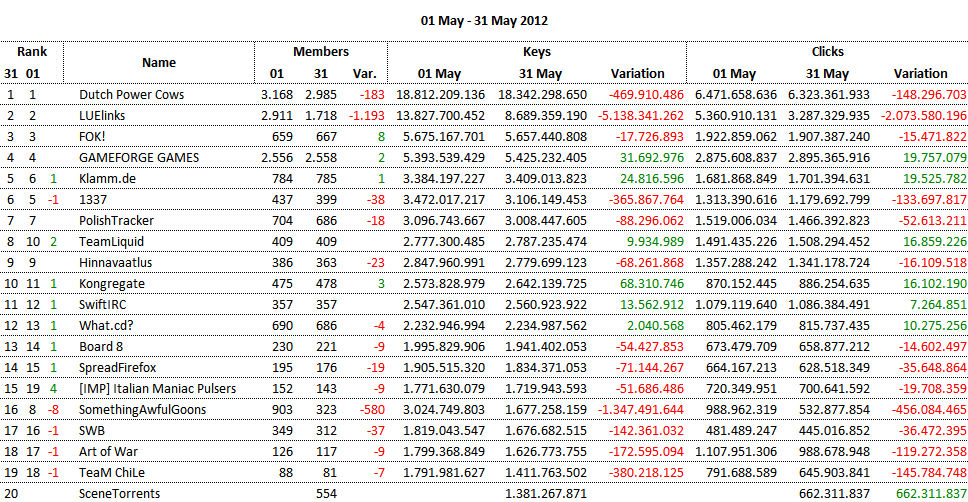Viewport: 968px width, 502px height.
Task: Select keys value 18.342.298.650
Action: click(x=543, y=94)
